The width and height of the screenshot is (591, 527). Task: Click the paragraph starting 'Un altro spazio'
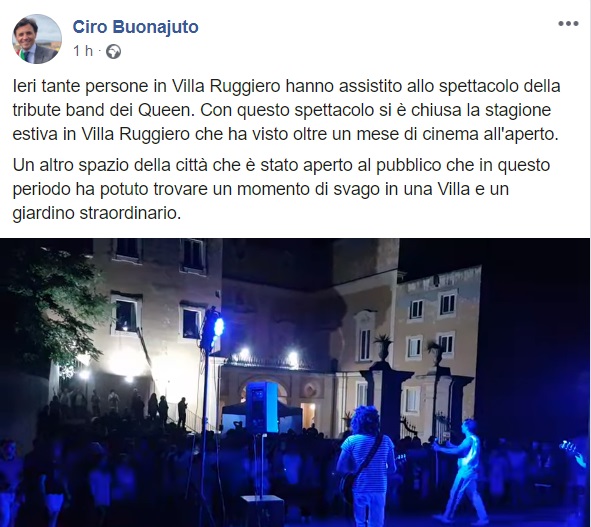click(x=281, y=189)
